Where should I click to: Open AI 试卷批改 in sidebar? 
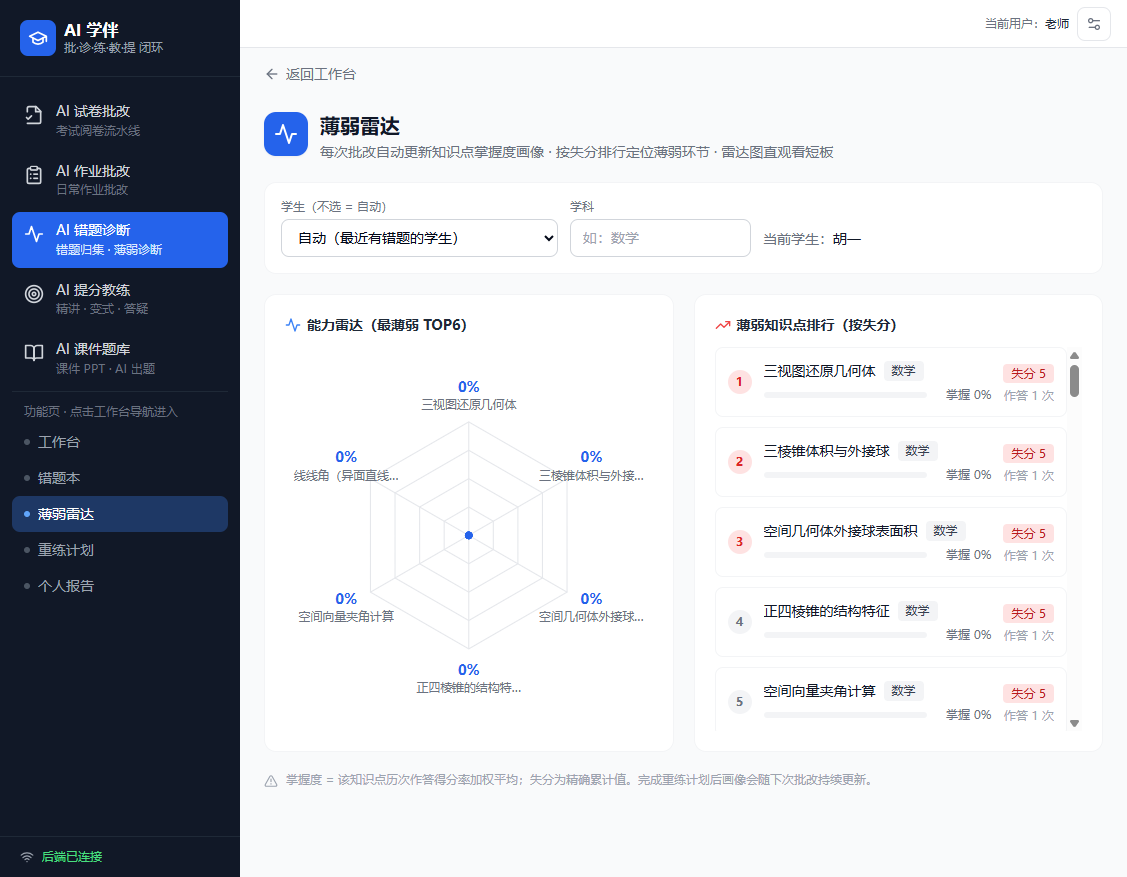coord(120,120)
